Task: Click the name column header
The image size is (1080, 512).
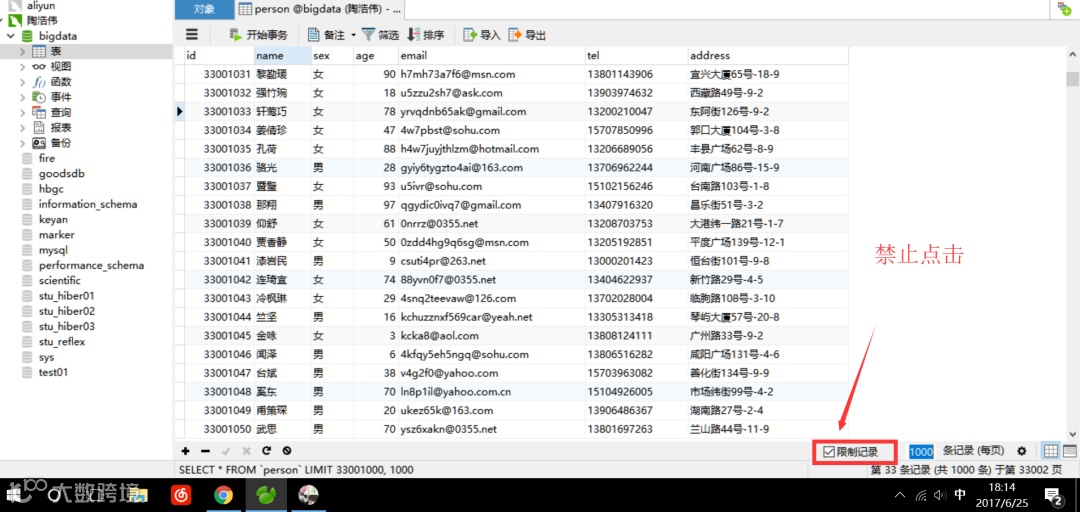Action: (x=282, y=55)
